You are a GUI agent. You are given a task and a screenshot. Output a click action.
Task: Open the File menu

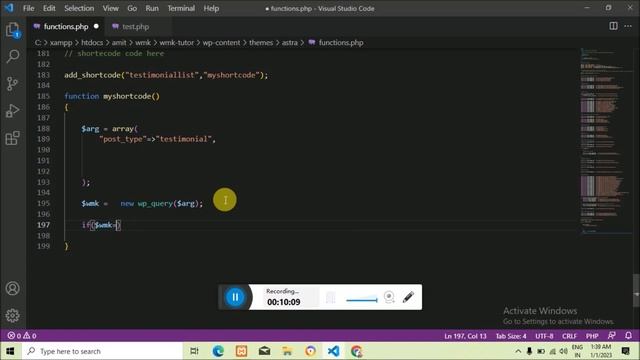29,8
